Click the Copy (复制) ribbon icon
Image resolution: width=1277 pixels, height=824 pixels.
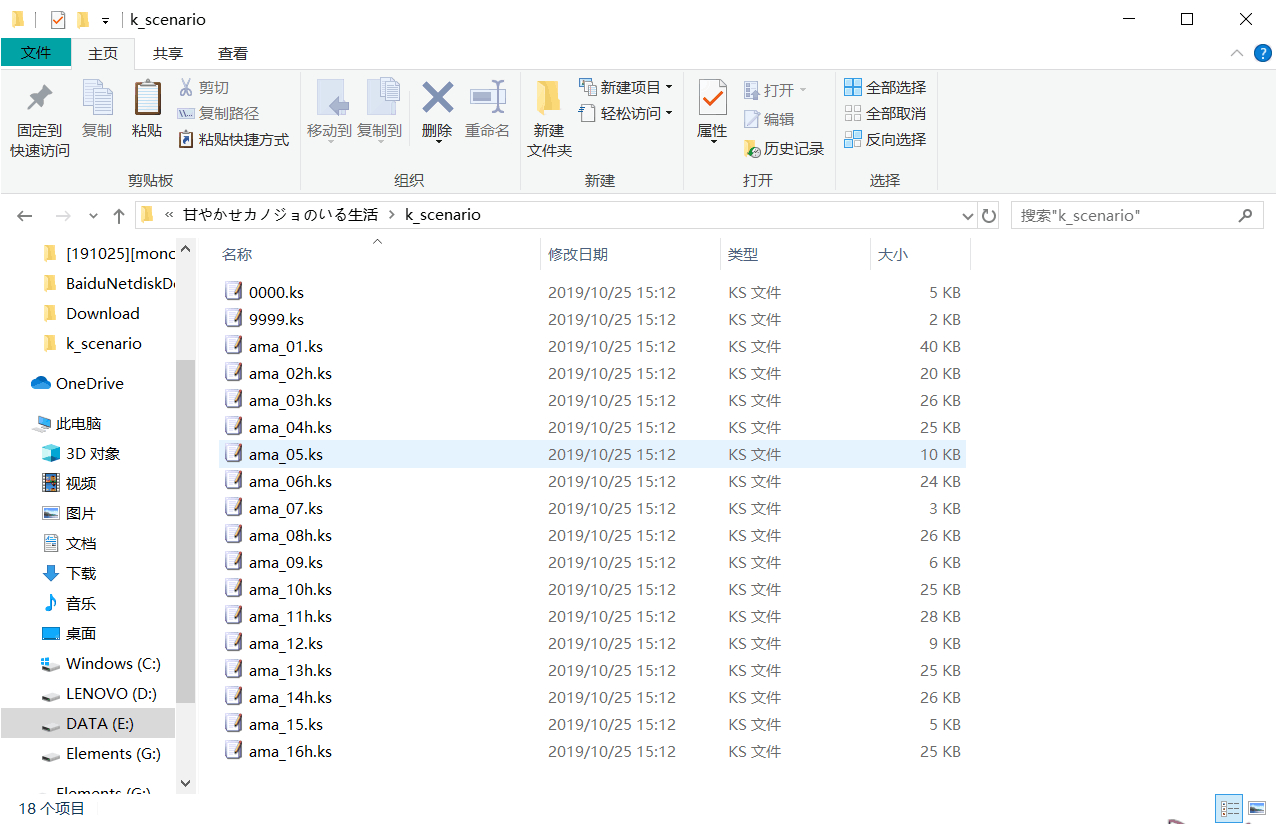click(x=97, y=98)
